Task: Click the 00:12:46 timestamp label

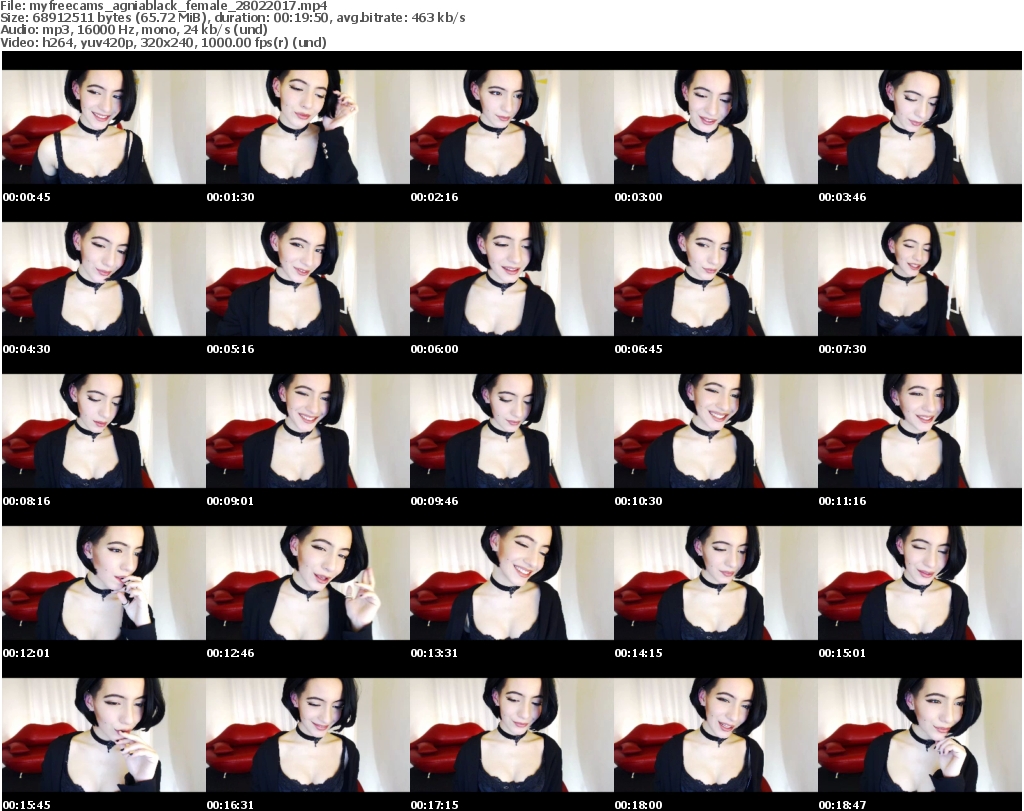Action: [231, 653]
